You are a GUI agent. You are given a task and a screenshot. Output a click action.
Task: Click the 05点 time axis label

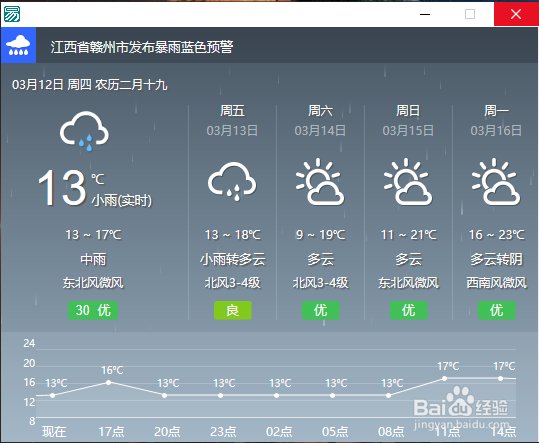click(x=335, y=432)
